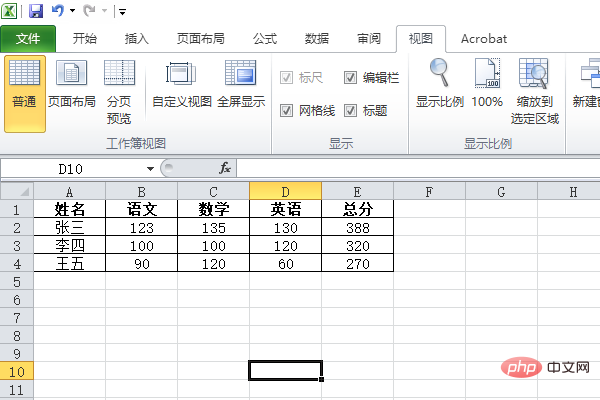
Task: Toggle the 网格线 gridlines checkbox
Action: [286, 111]
